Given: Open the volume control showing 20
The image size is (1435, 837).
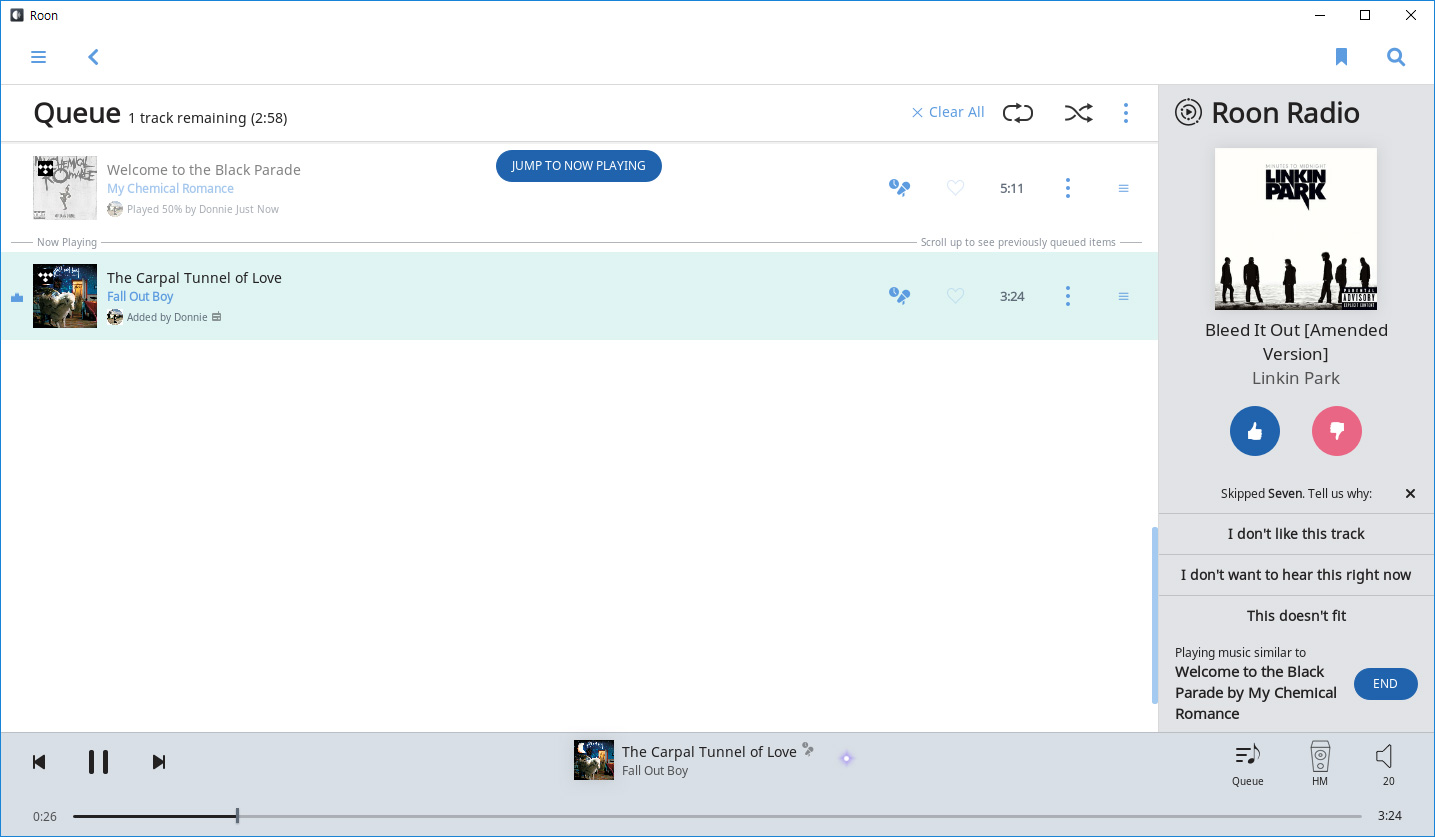Looking at the screenshot, I should click(1386, 765).
